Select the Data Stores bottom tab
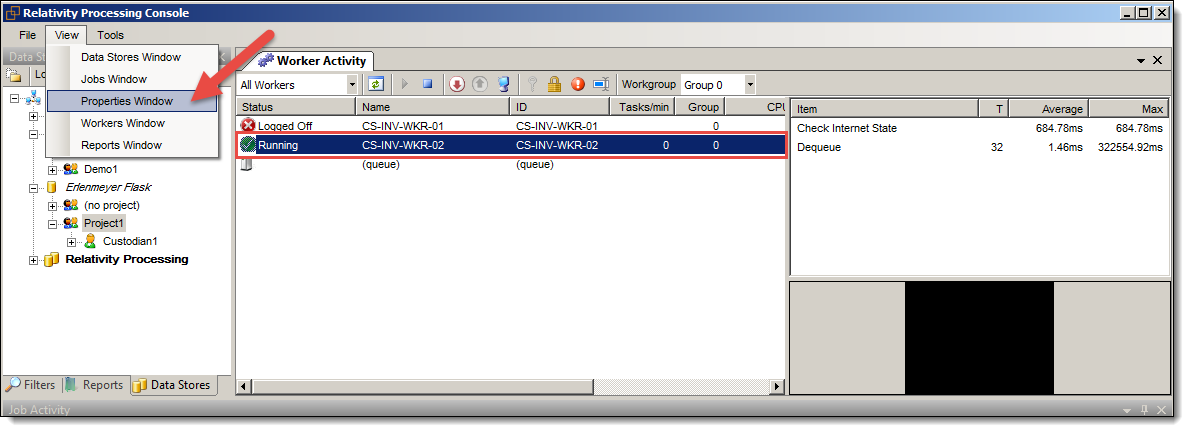Screen dimensions: 1189x432 point(172,385)
